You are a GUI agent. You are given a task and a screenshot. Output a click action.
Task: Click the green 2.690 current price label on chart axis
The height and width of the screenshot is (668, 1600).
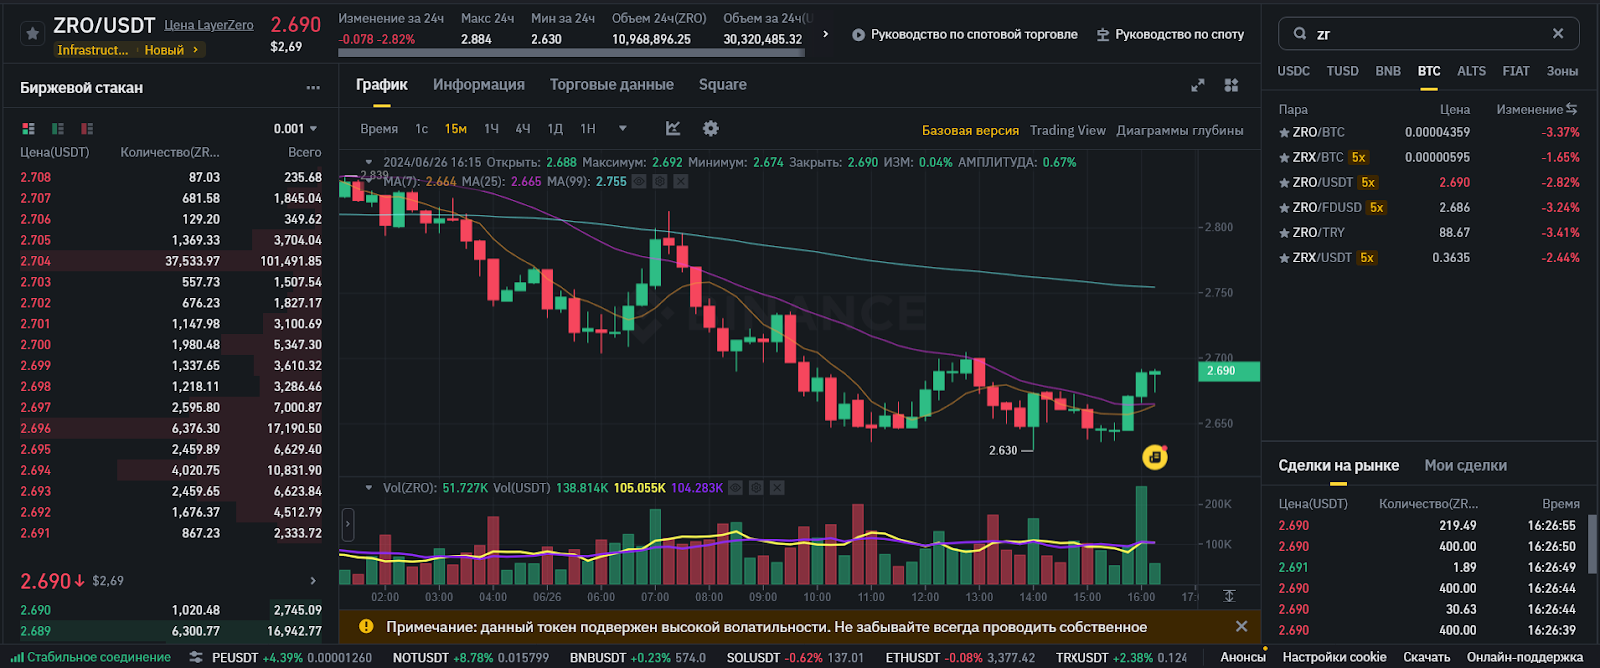(1229, 371)
